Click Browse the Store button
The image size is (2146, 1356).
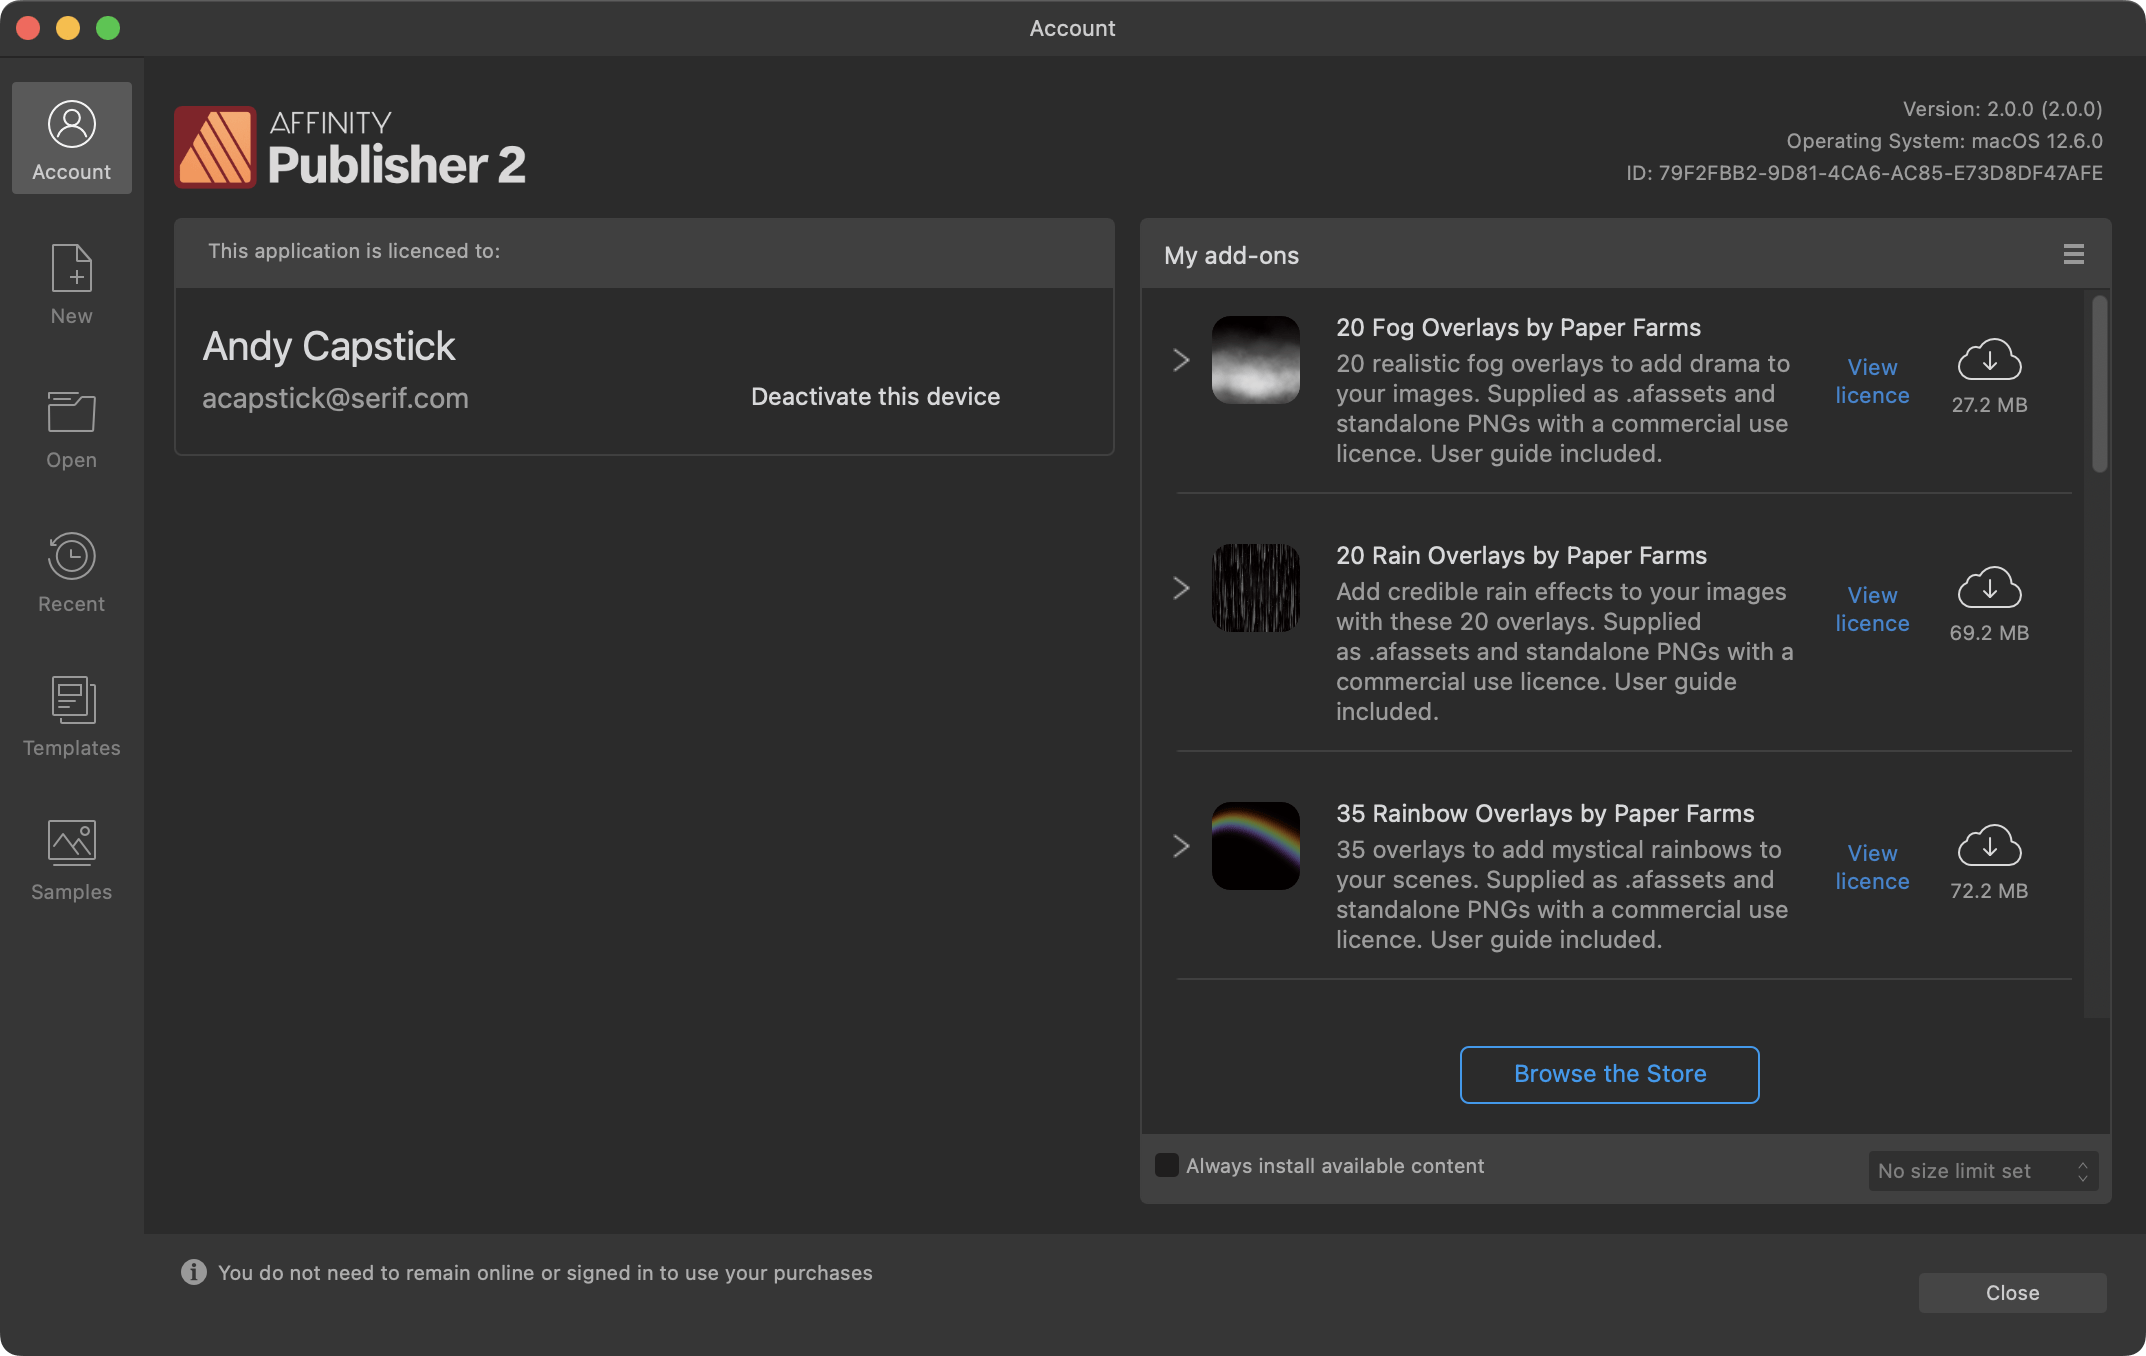tap(1610, 1073)
